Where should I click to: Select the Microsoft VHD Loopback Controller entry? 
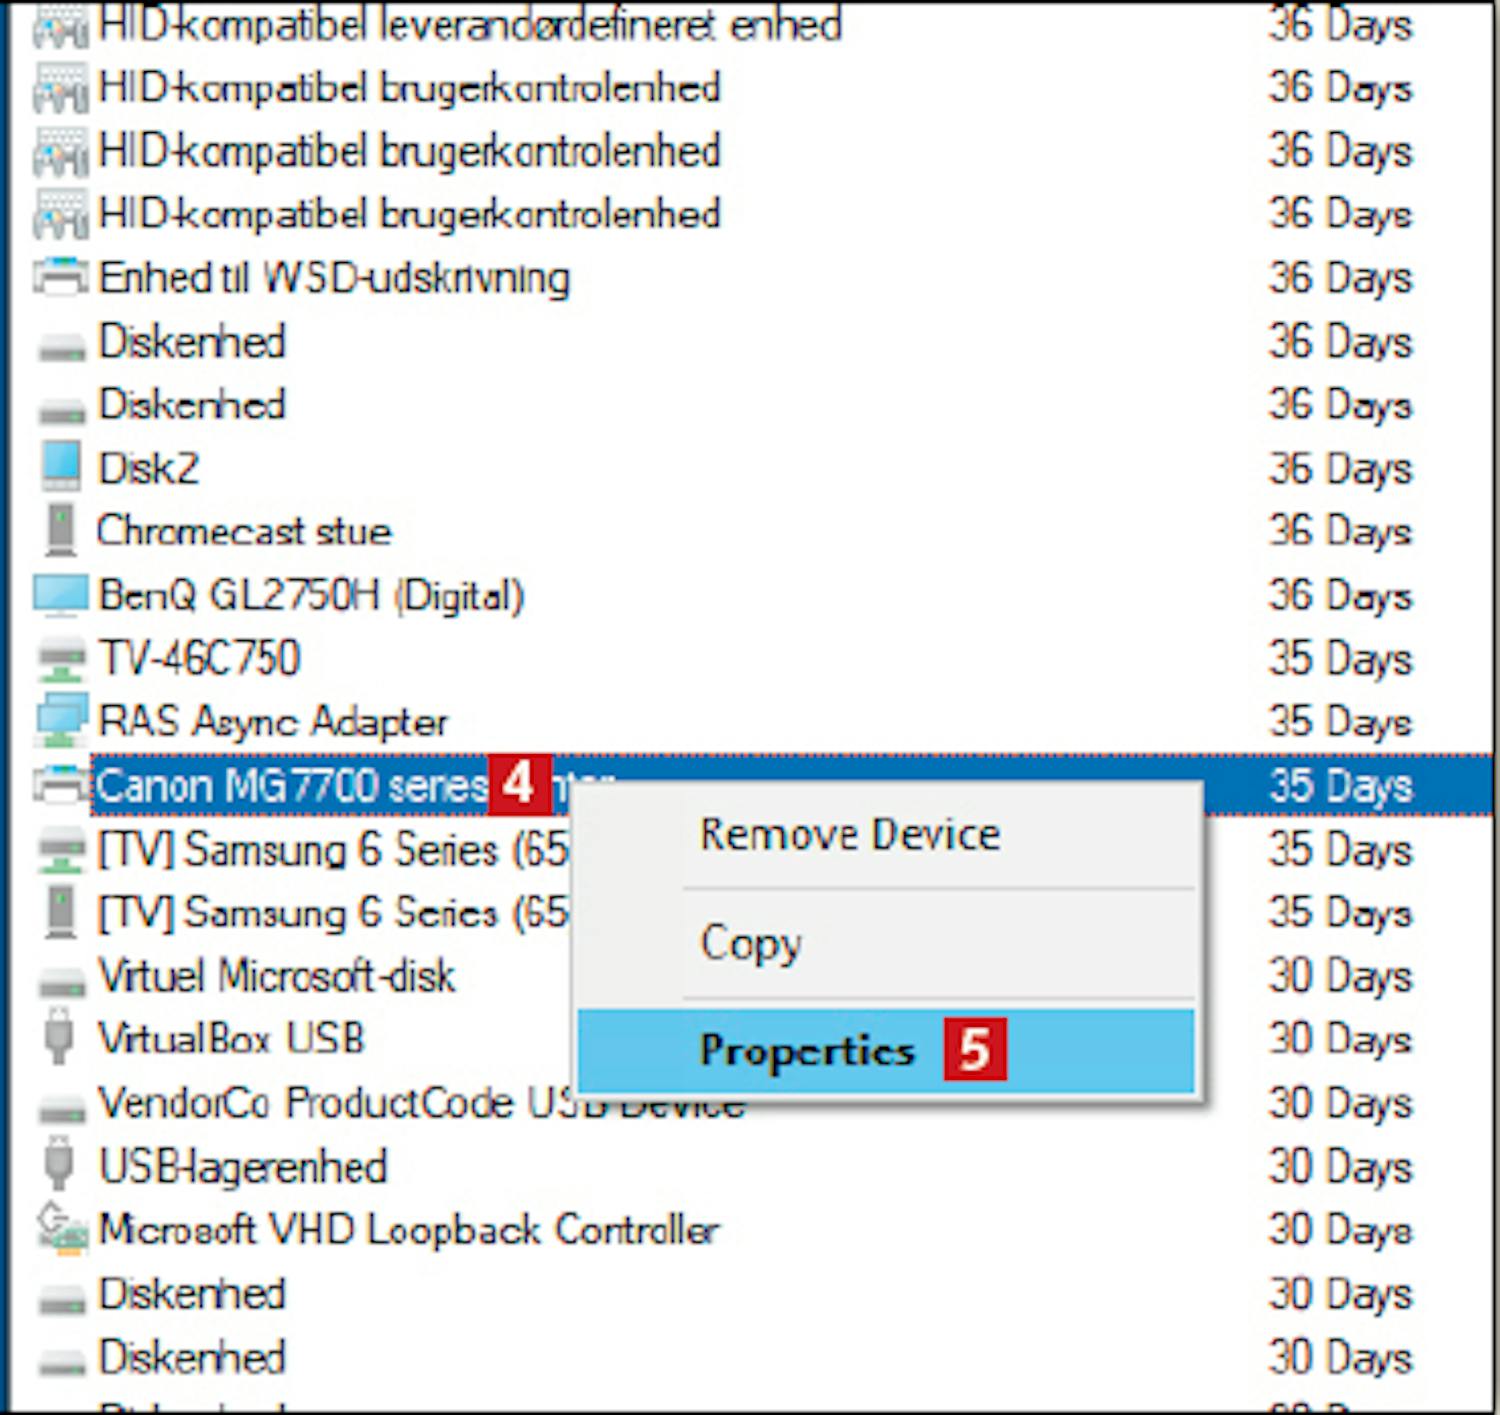click(408, 1230)
